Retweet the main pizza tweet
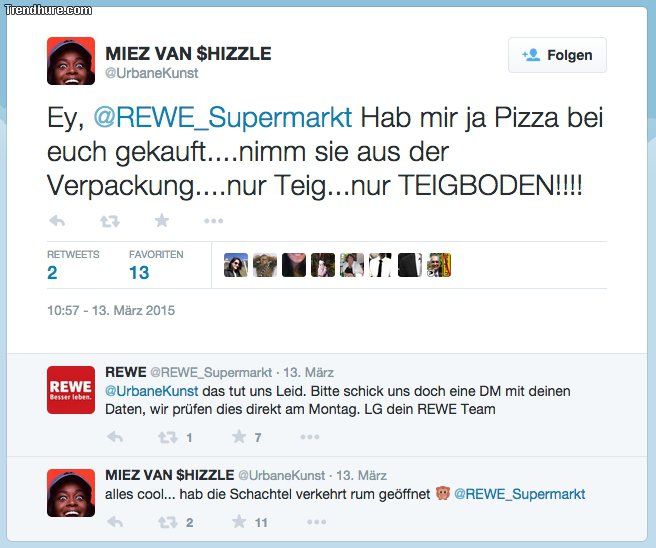The width and height of the screenshot is (656, 548). click(109, 221)
